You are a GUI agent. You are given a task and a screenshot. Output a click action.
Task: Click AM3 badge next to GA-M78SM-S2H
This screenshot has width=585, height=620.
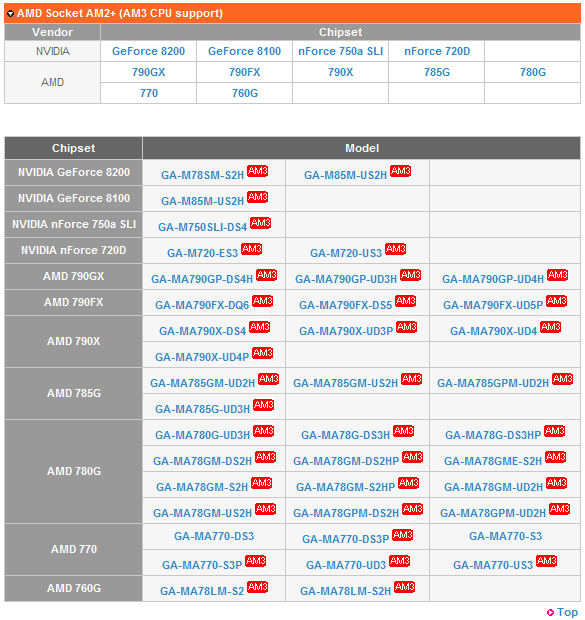click(x=257, y=171)
